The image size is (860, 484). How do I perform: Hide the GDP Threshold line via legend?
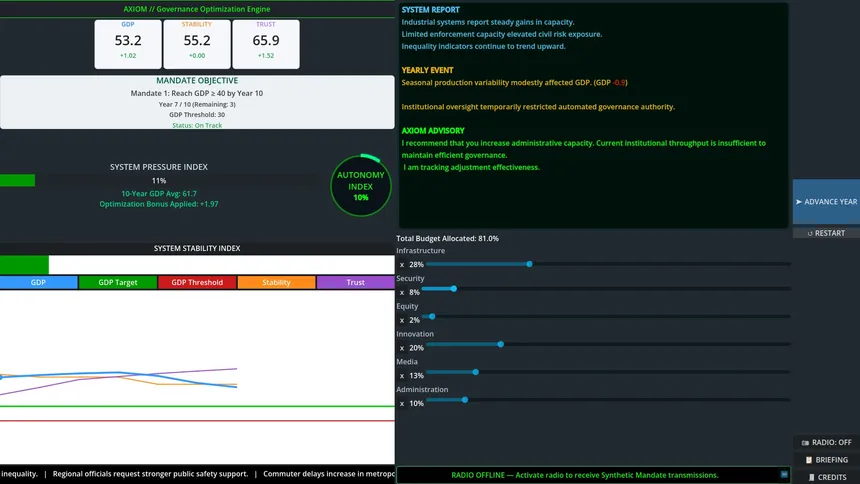click(x=197, y=283)
